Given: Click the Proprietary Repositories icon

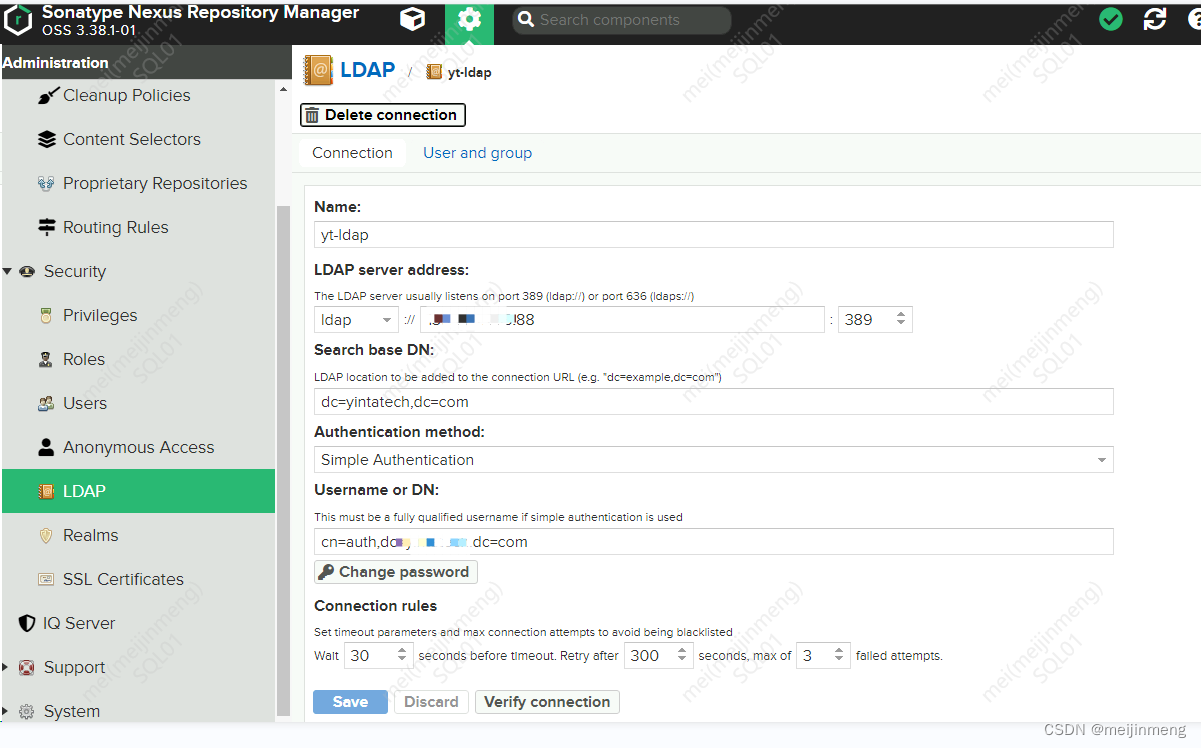Looking at the screenshot, I should [46, 184].
